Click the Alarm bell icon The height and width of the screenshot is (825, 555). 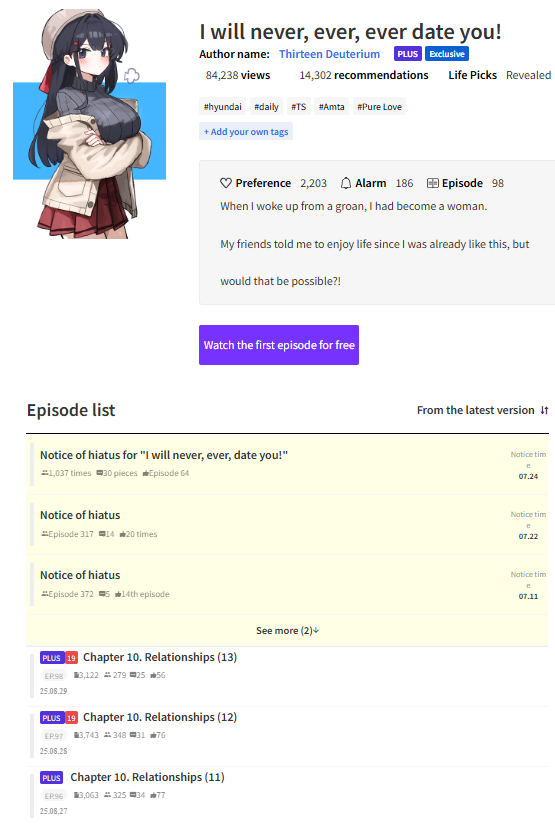346,183
